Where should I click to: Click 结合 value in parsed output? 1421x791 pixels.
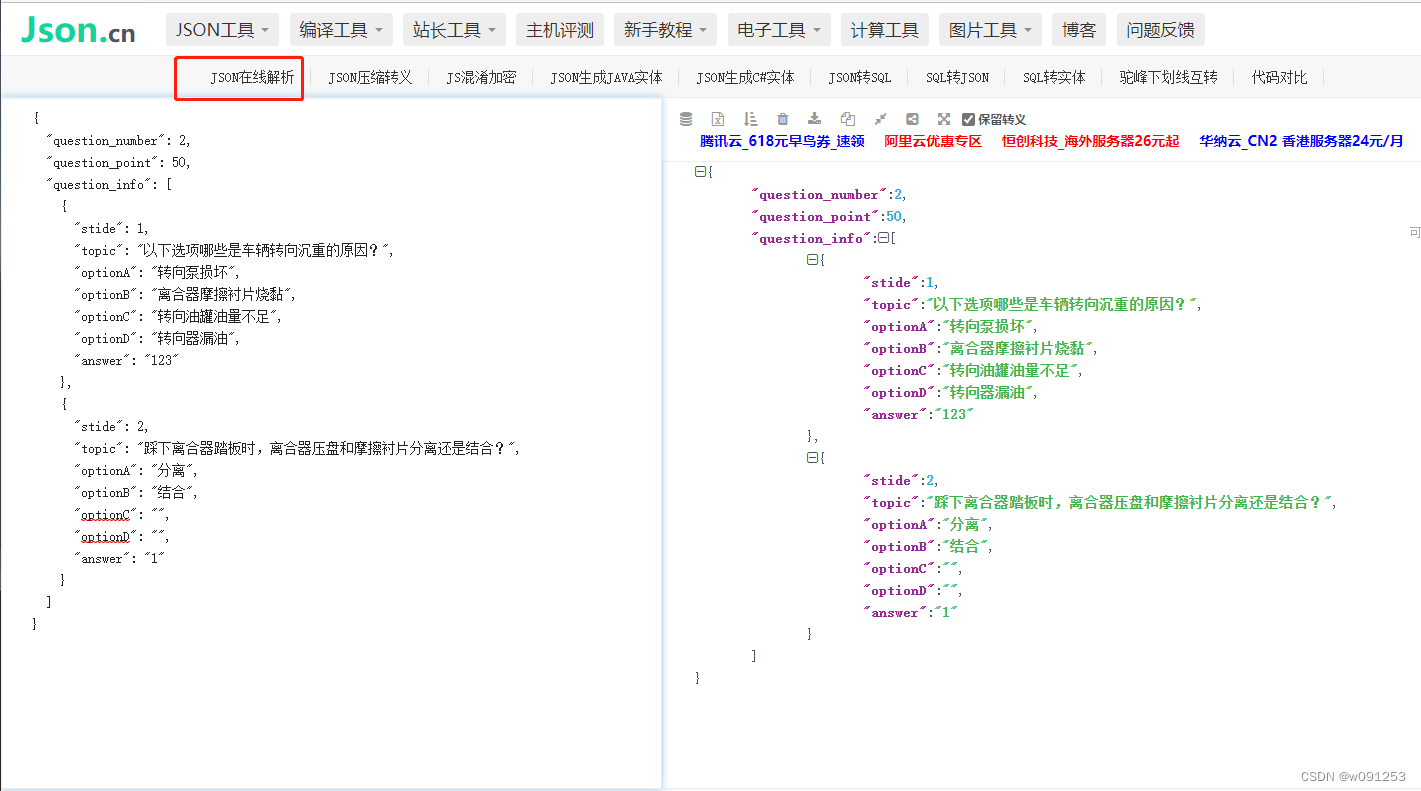964,546
